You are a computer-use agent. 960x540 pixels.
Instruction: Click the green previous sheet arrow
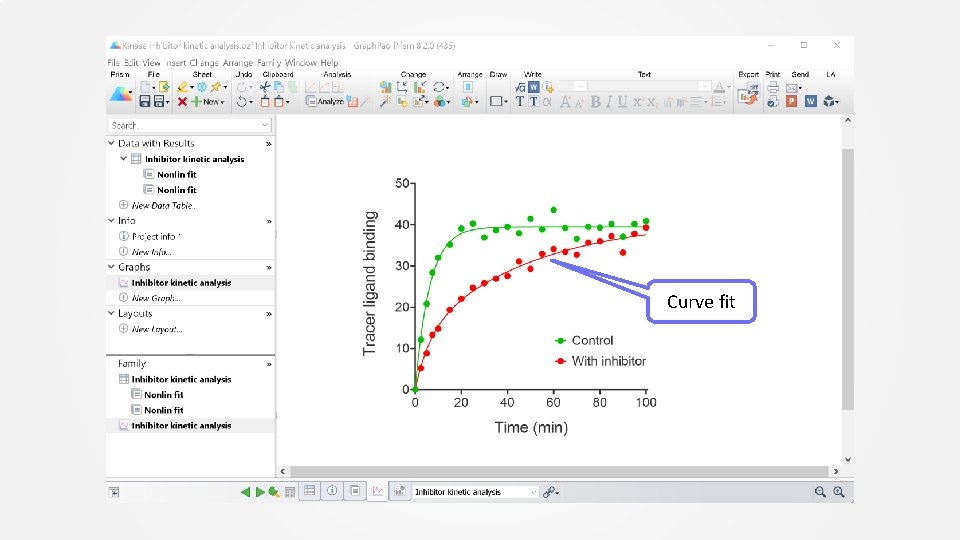click(246, 492)
